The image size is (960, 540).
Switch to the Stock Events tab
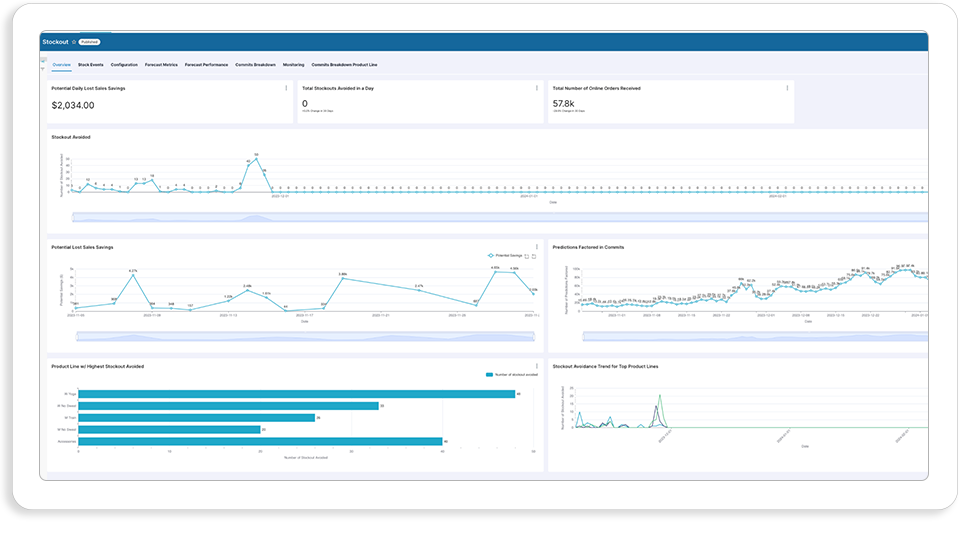pos(91,65)
